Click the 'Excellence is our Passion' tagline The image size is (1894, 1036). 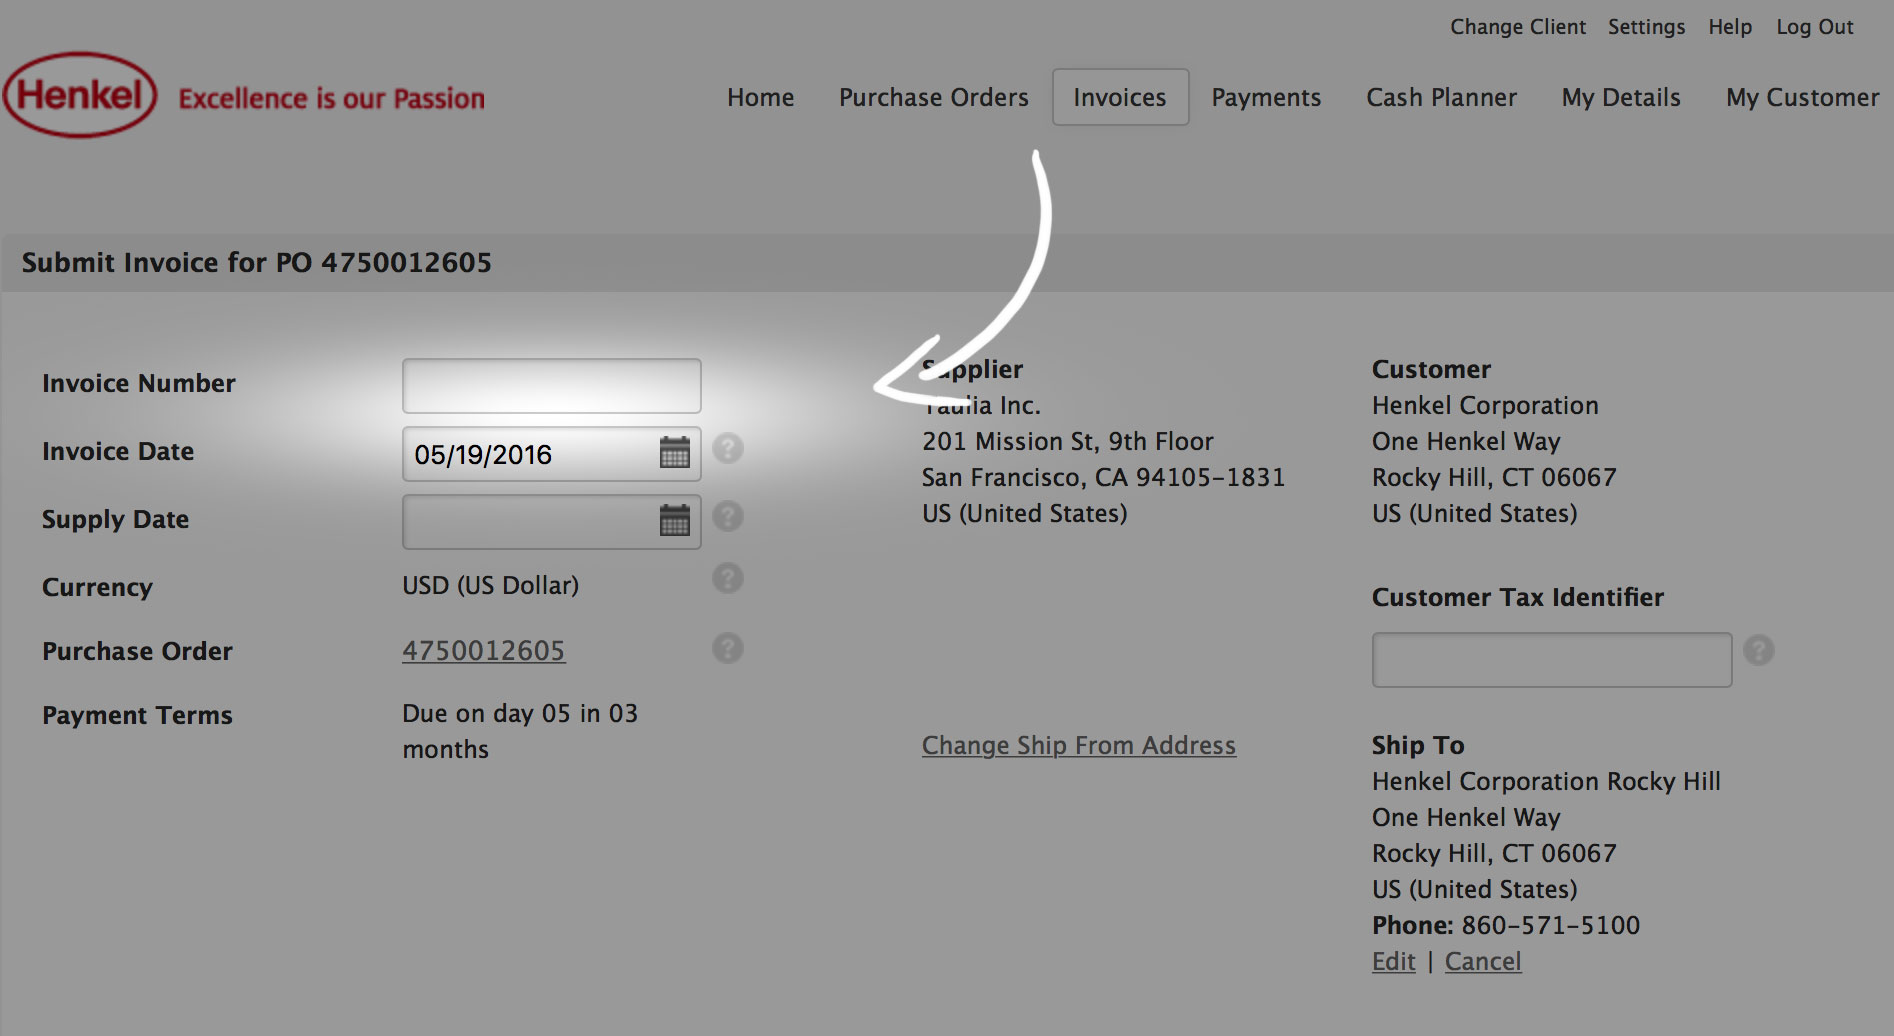point(332,98)
